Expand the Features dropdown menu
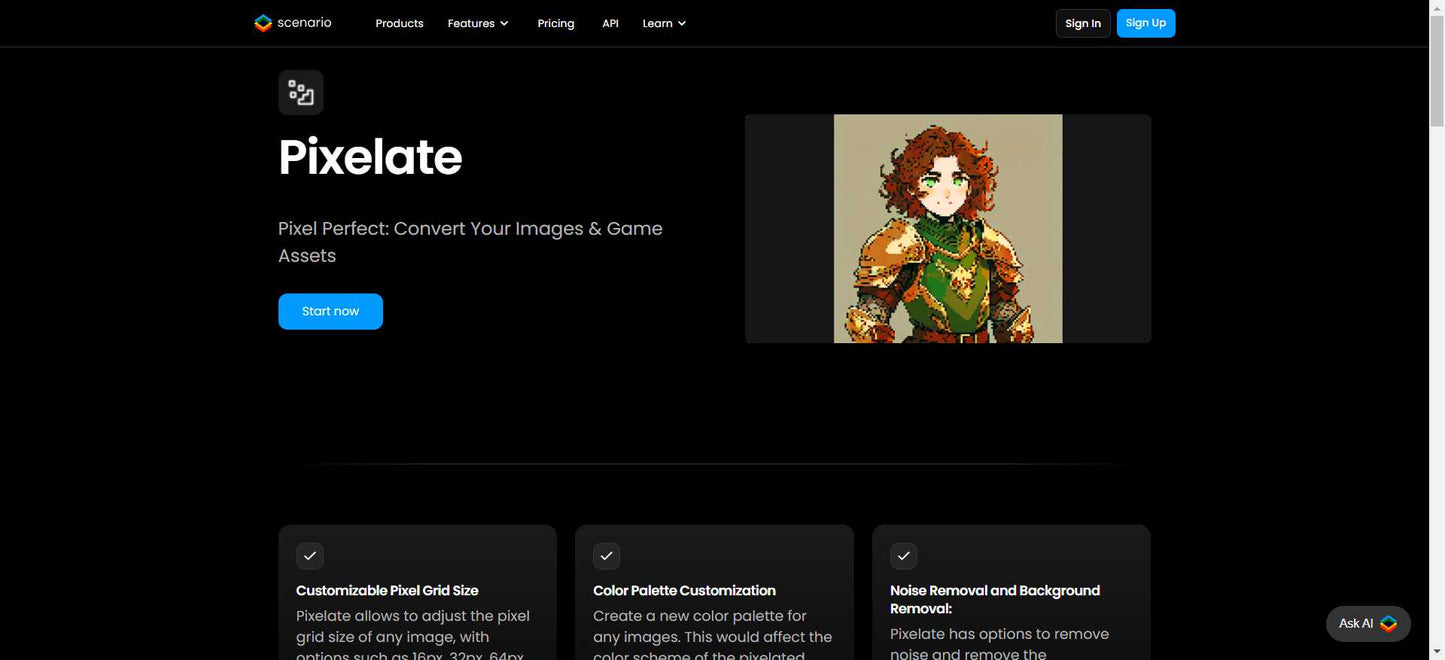 coord(478,23)
